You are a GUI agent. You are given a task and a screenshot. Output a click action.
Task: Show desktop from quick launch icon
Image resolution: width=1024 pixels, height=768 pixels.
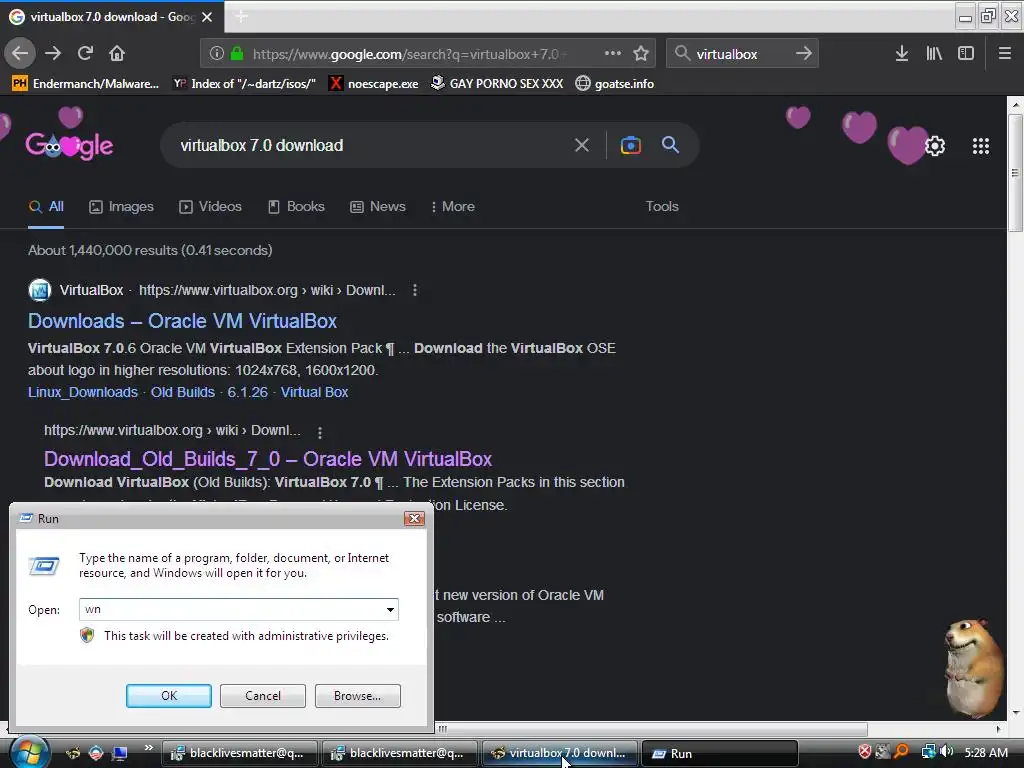click(x=120, y=753)
